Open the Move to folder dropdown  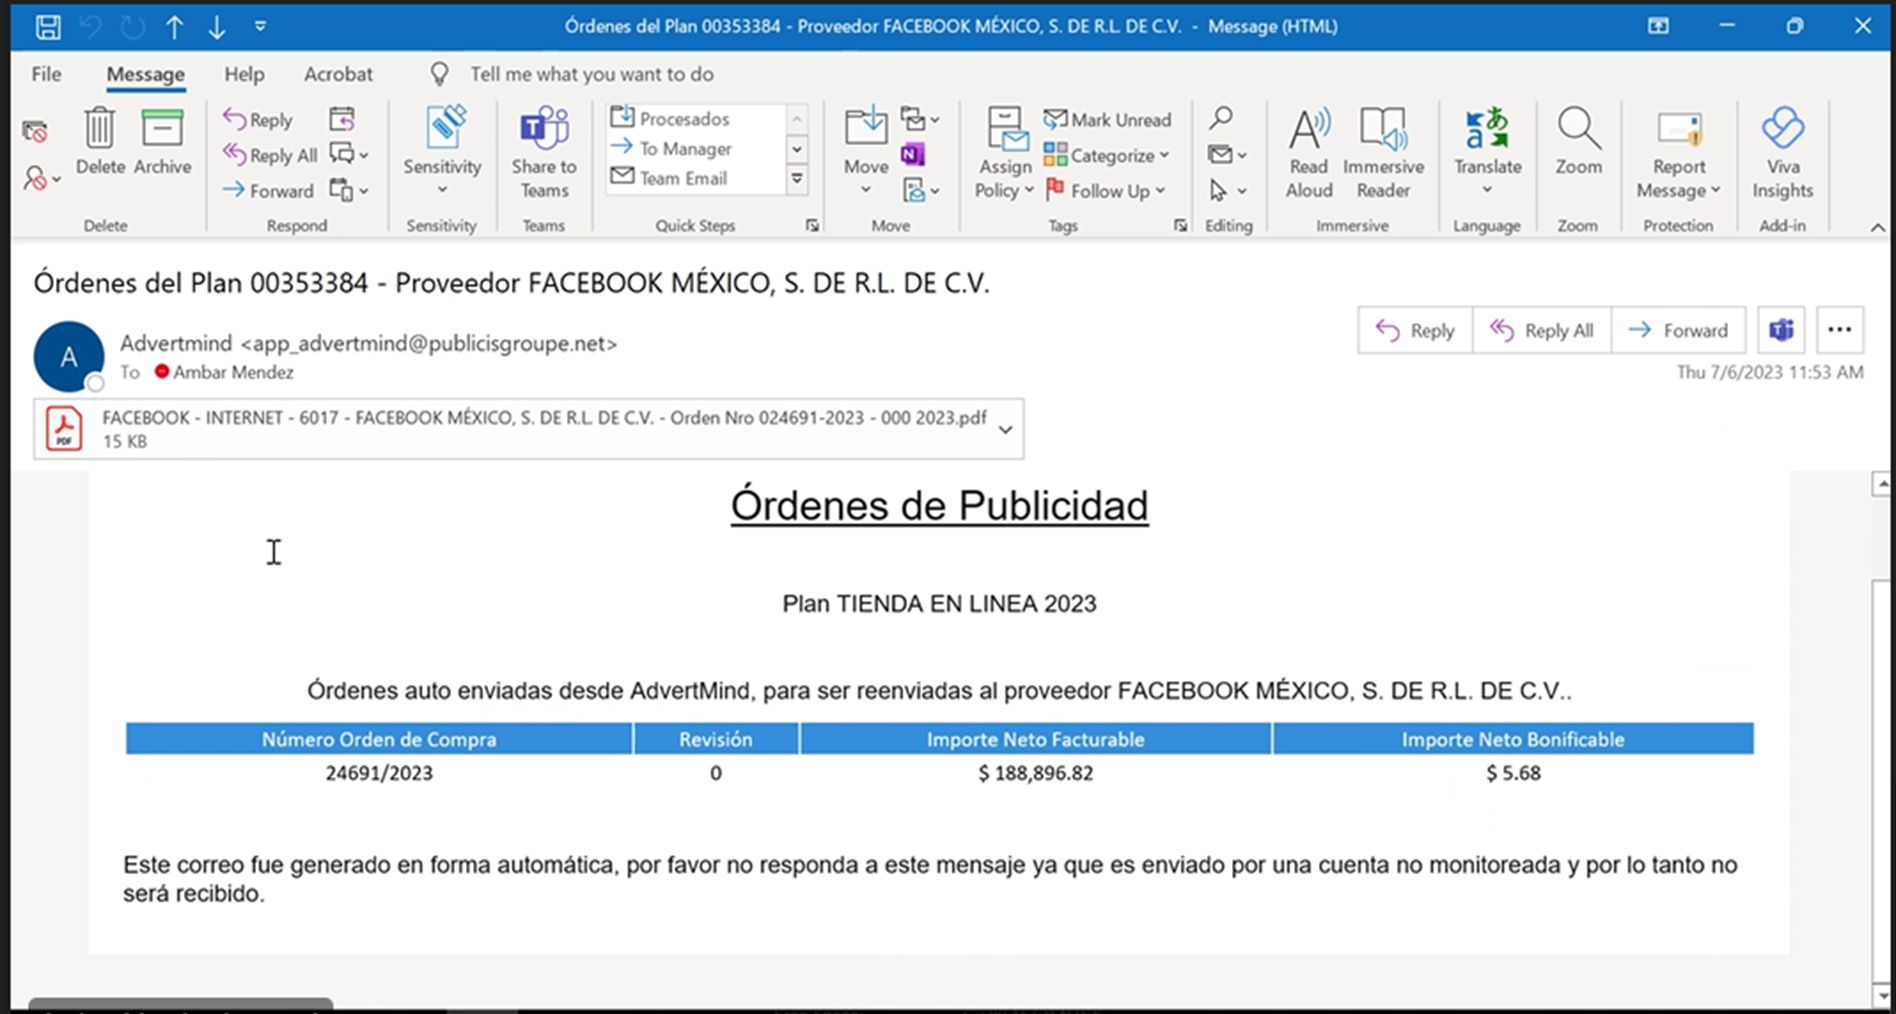pos(866,151)
